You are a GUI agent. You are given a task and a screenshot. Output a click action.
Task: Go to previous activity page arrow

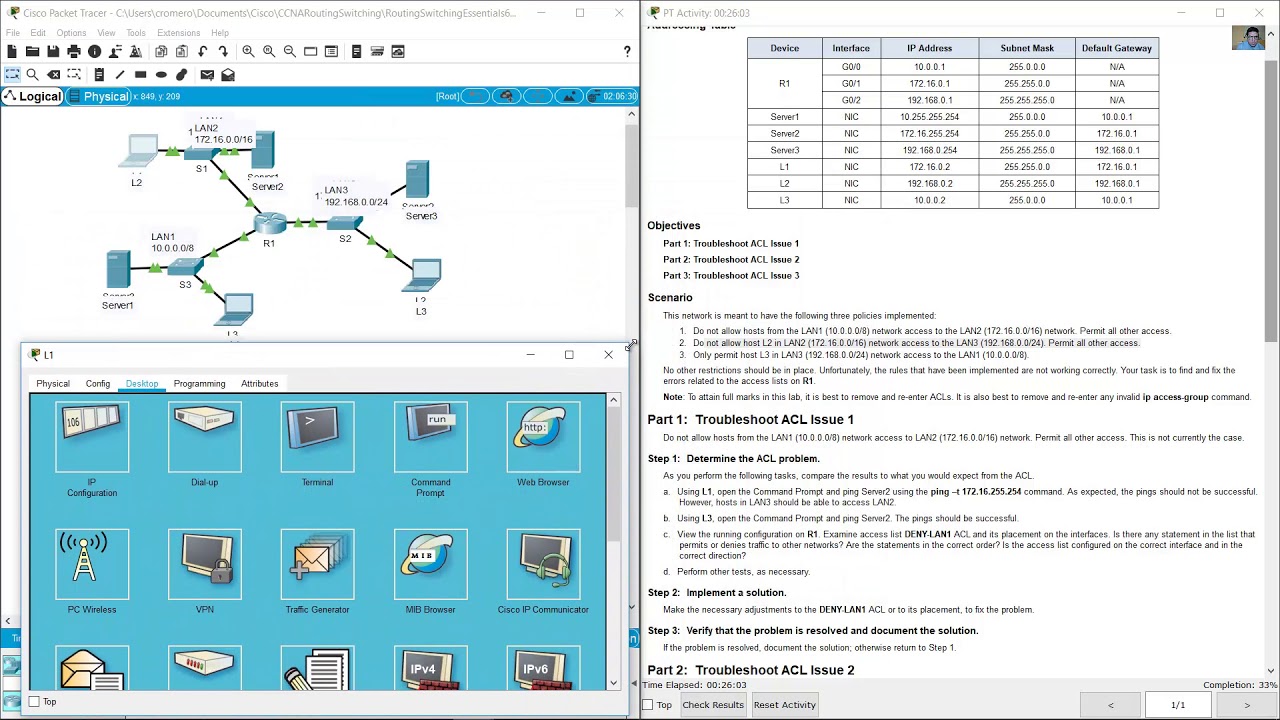[1110, 705]
